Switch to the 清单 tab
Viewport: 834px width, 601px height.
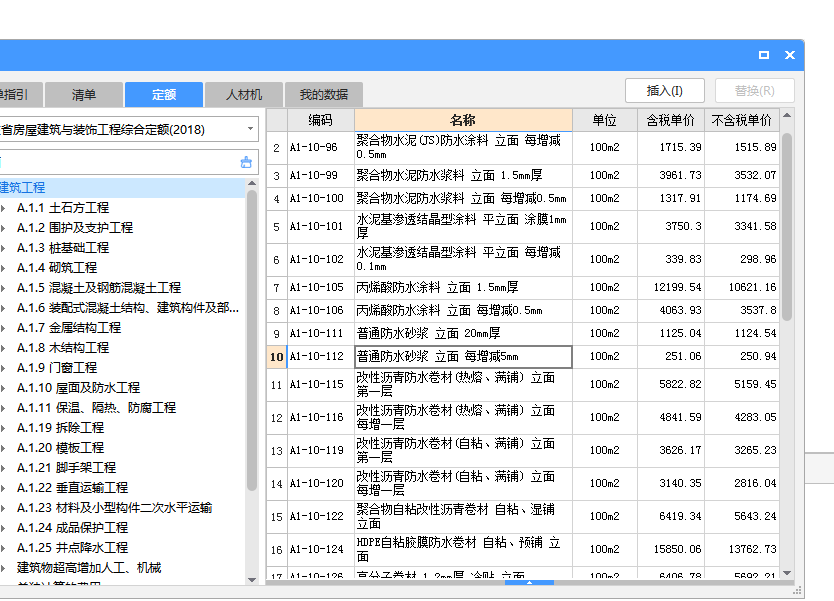(x=84, y=95)
